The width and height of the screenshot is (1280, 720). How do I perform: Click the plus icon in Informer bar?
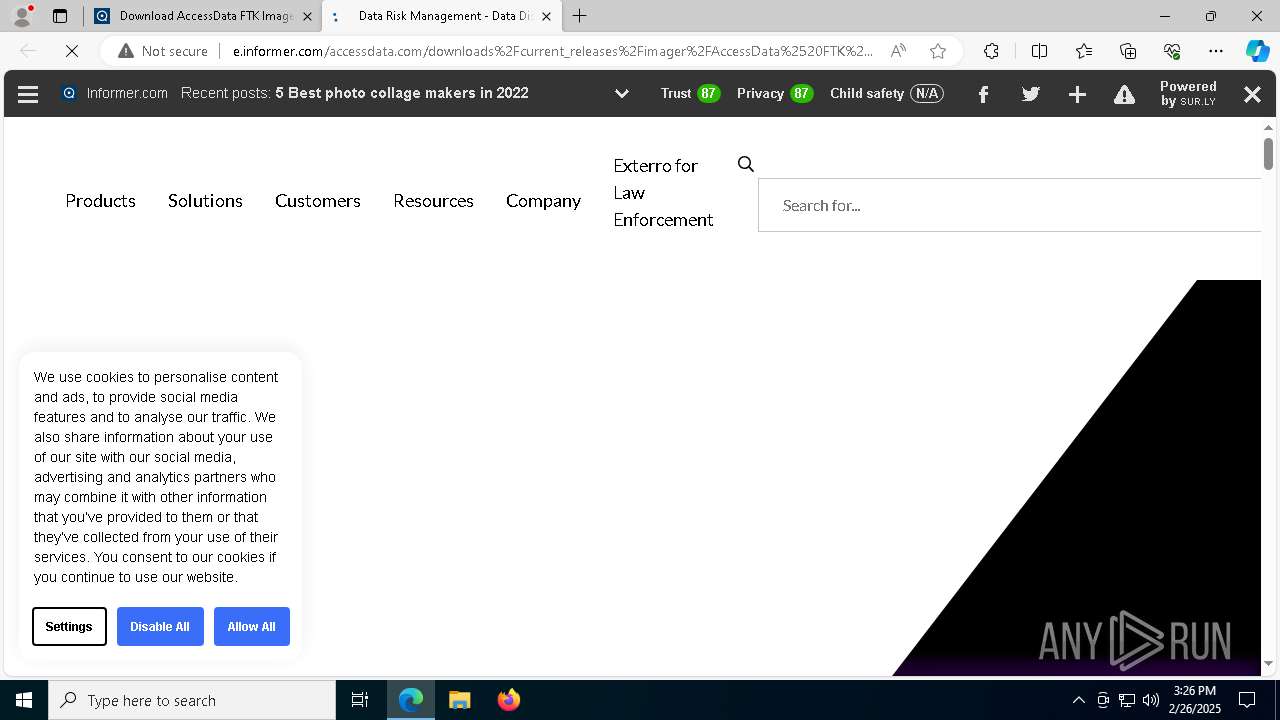click(x=1077, y=94)
